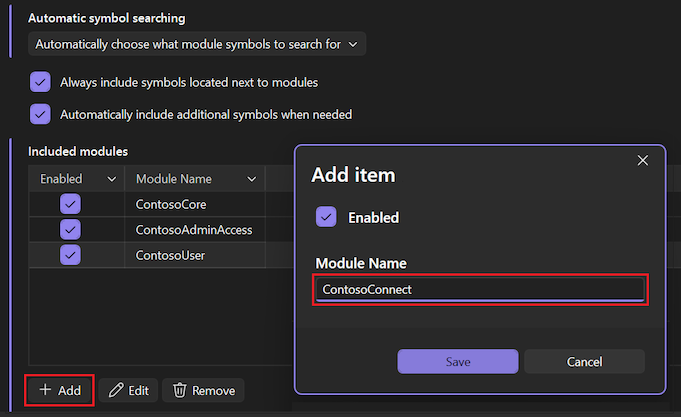Click the plus icon on Add button
Screen dimensions: 681x417
tap(45, 390)
